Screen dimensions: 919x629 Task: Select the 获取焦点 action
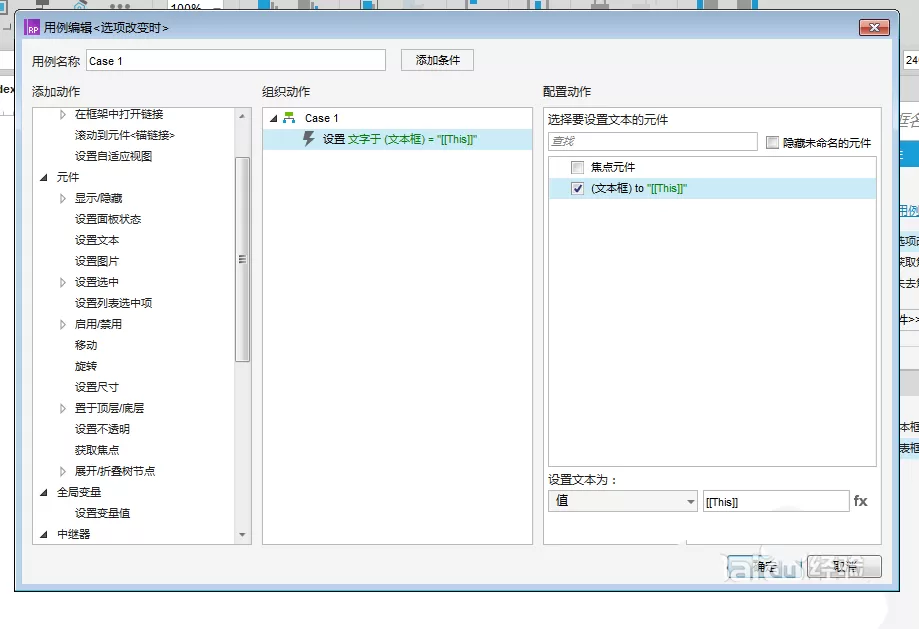(x=97, y=450)
